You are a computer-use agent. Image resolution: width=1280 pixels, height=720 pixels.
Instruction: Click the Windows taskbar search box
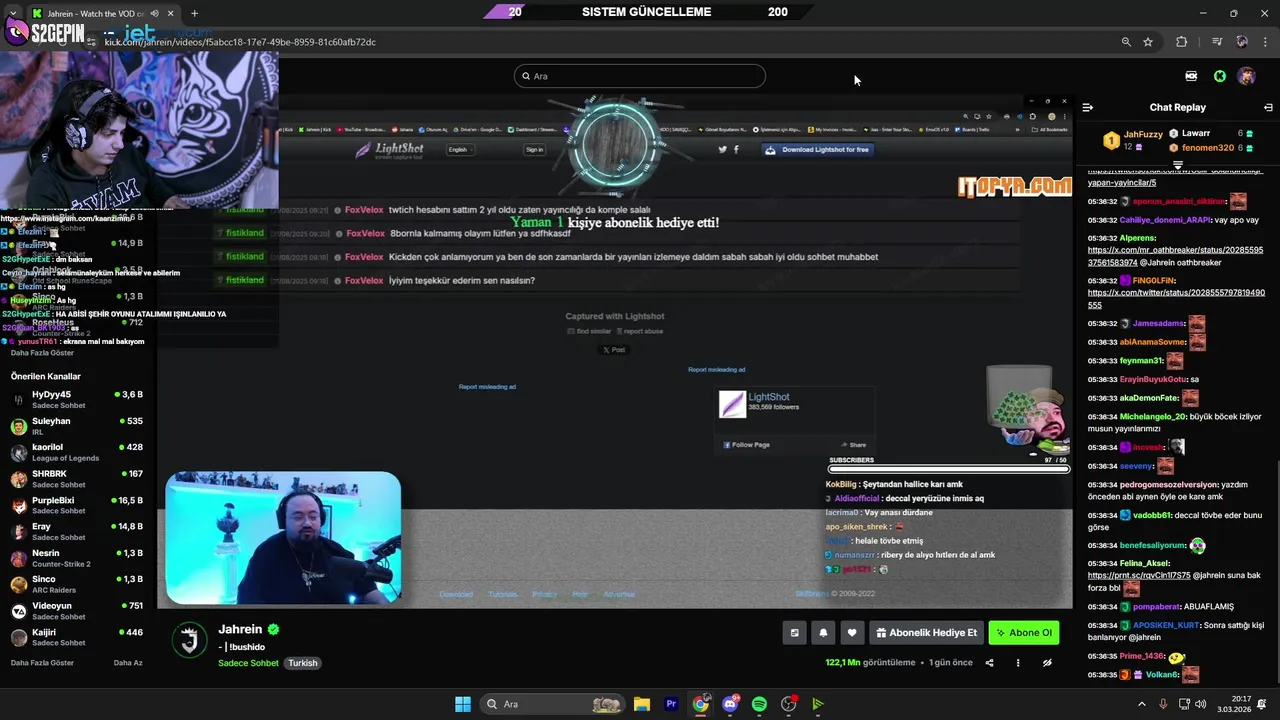tap(552, 704)
